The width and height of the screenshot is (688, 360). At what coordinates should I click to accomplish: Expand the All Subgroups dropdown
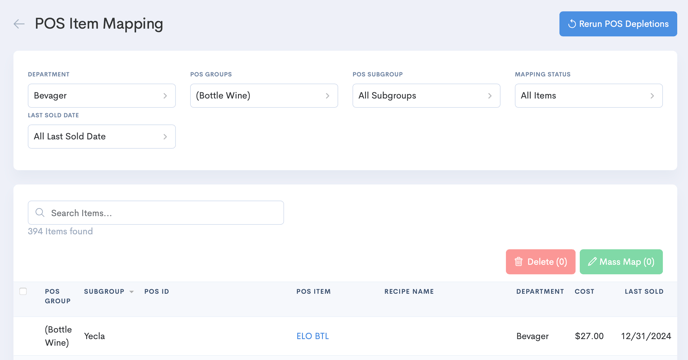pos(426,96)
